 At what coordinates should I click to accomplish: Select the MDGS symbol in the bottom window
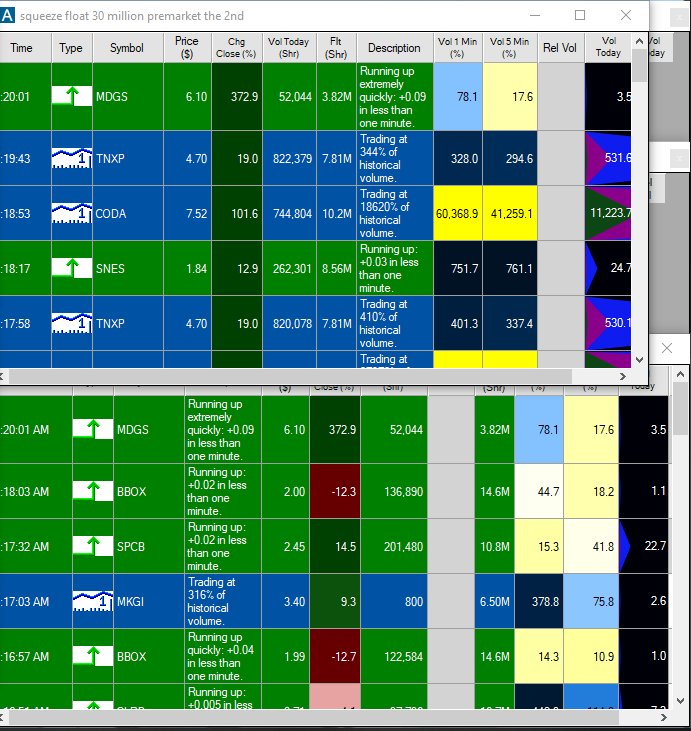[133, 429]
